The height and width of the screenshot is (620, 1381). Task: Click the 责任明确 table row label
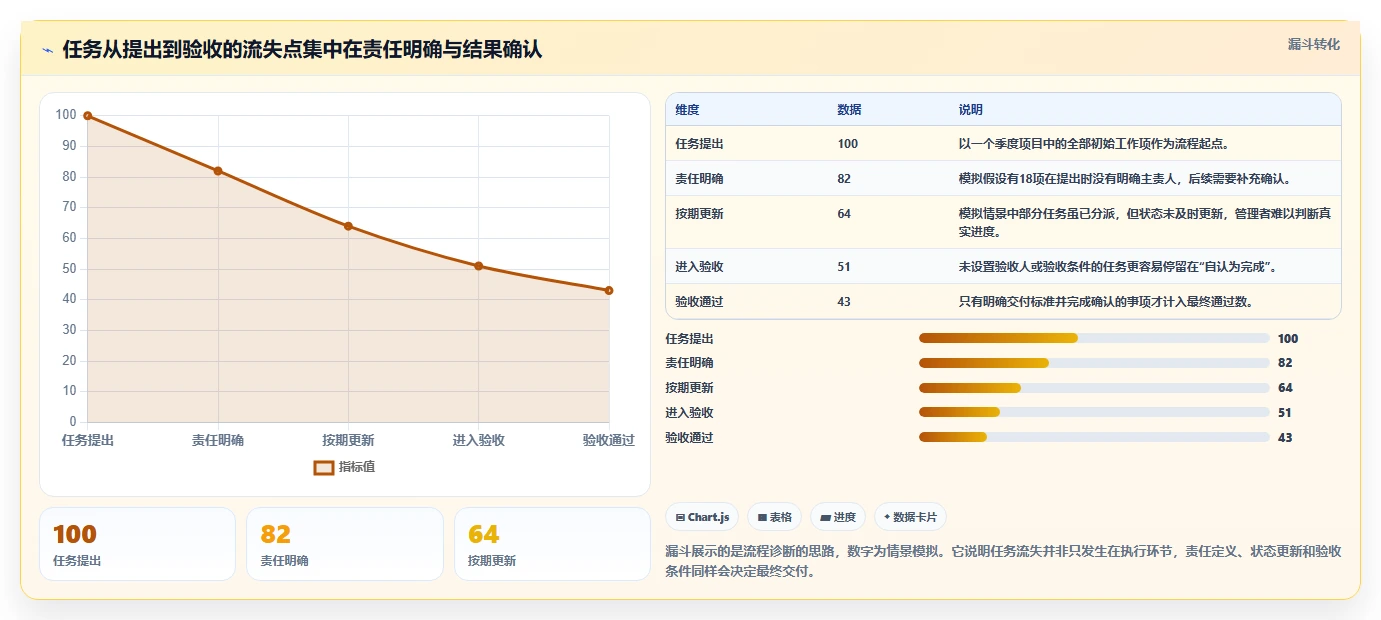pyautogui.click(x=700, y=179)
